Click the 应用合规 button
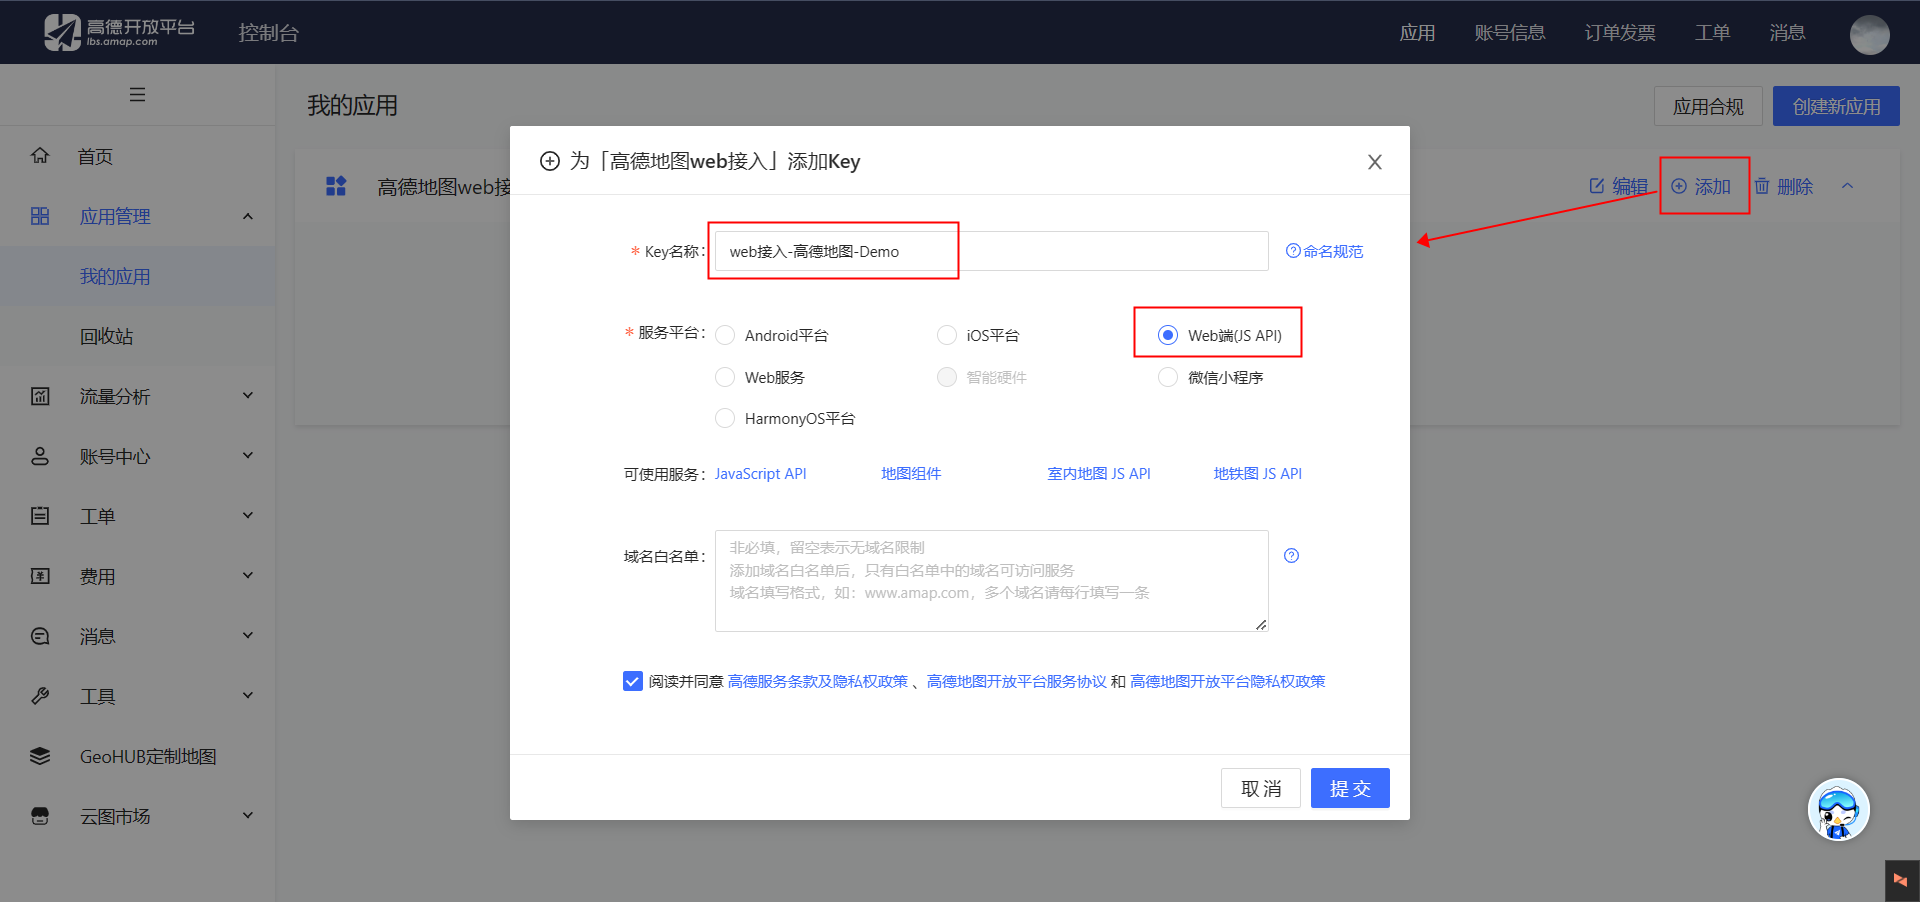1920x902 pixels. click(x=1708, y=106)
